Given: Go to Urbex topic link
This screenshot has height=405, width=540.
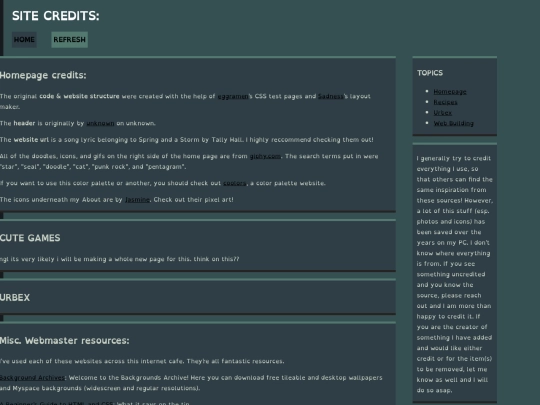Looking at the screenshot, I should coord(443,113).
